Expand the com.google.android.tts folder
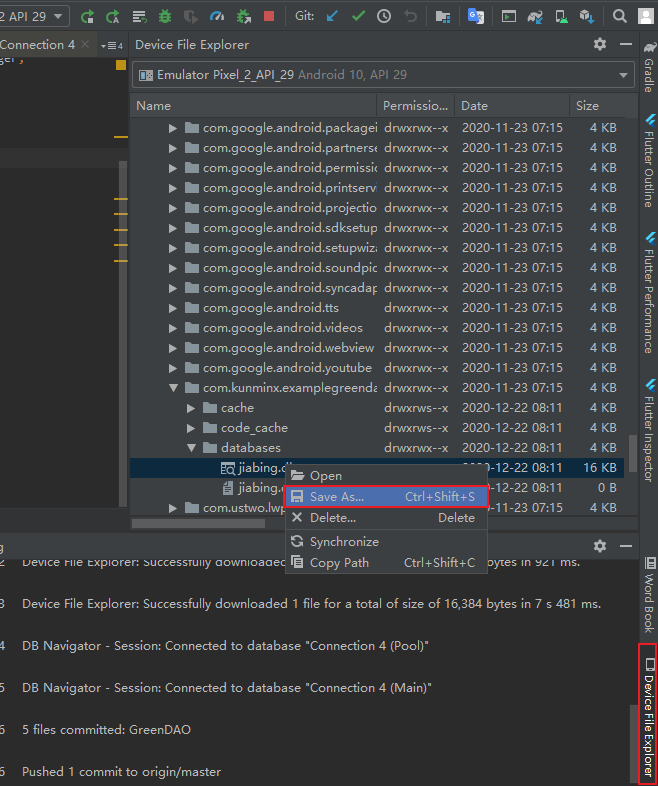 coord(172,308)
